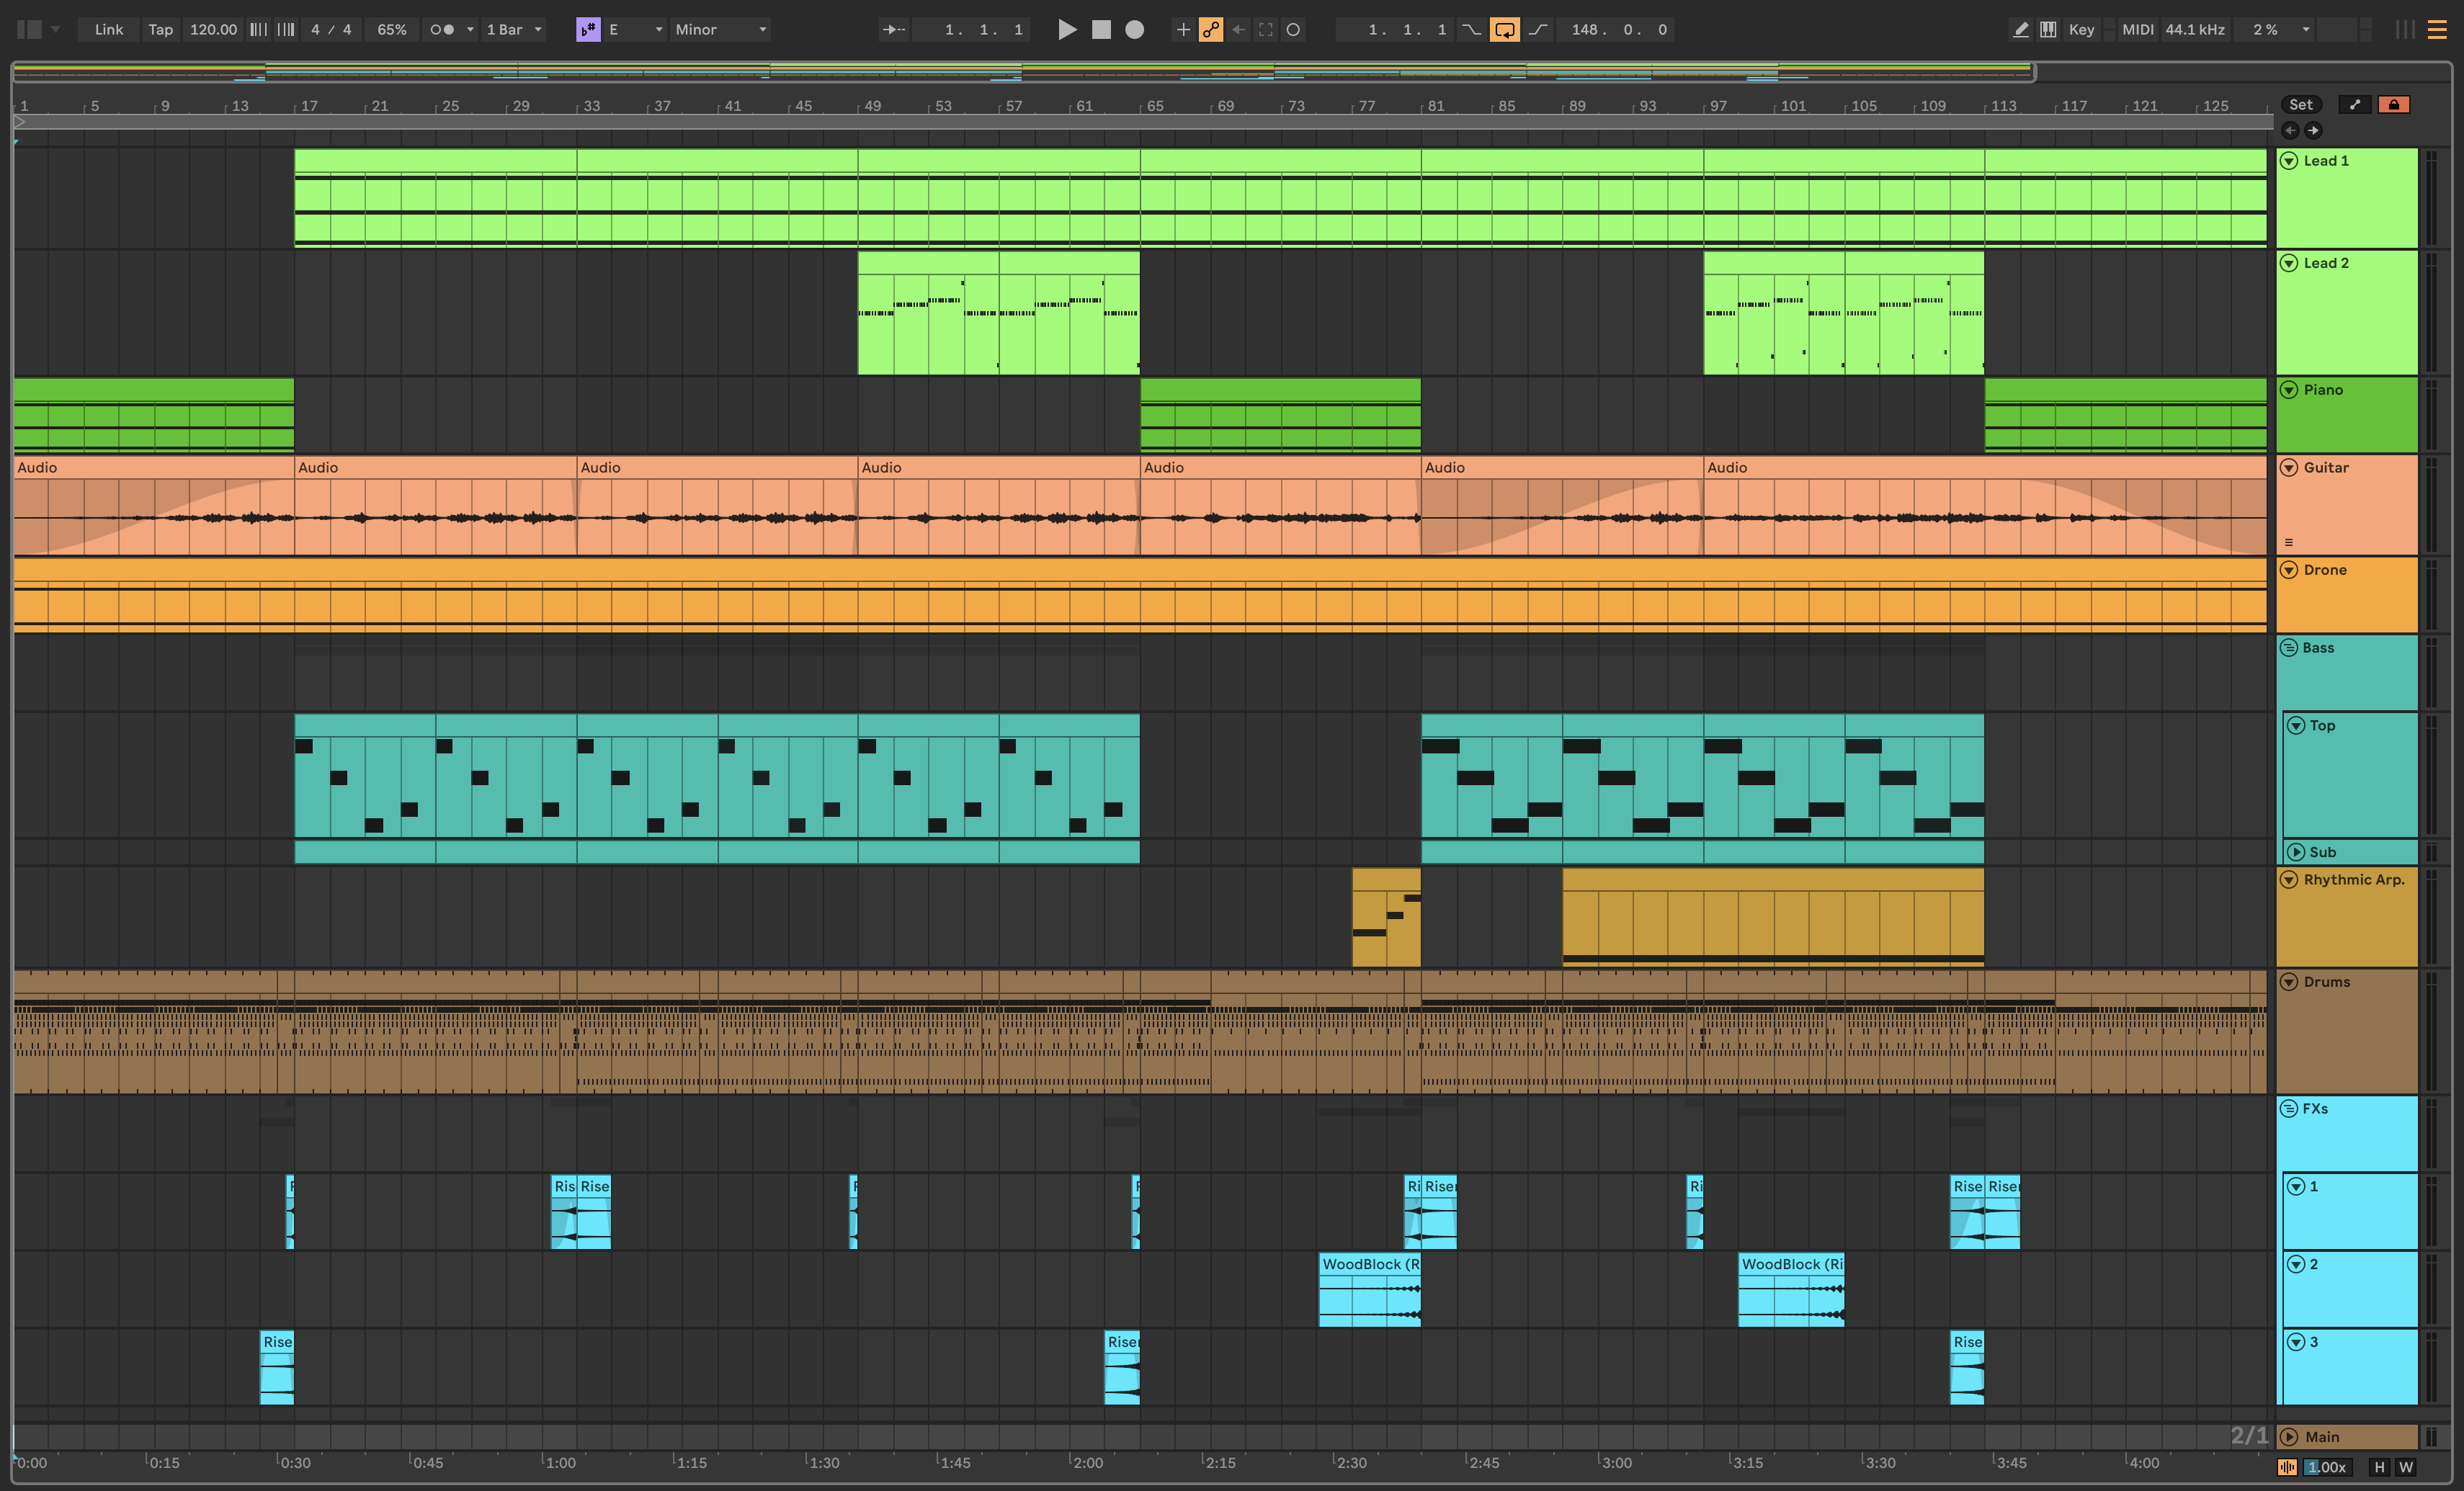
Task: Toggle the browser show/hide icon
Action: (x=29, y=30)
